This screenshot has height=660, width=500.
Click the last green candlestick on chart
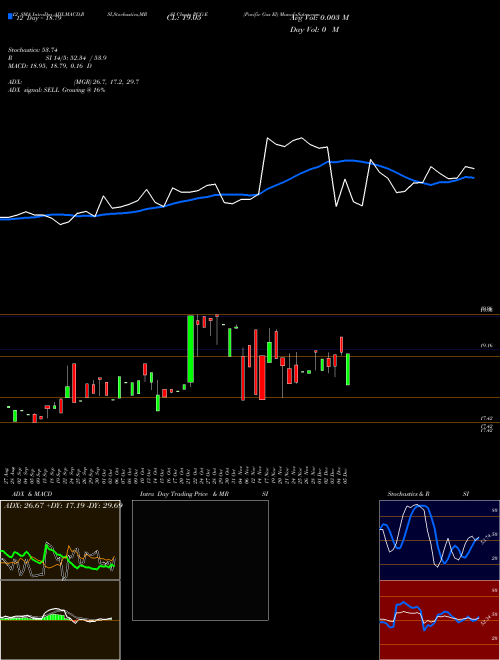348,369
